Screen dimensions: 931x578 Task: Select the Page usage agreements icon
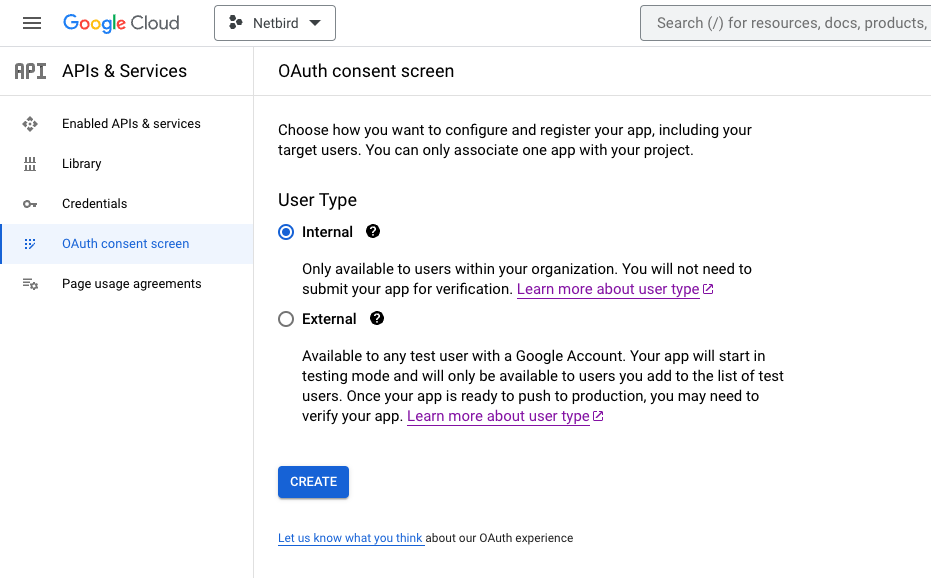click(30, 283)
